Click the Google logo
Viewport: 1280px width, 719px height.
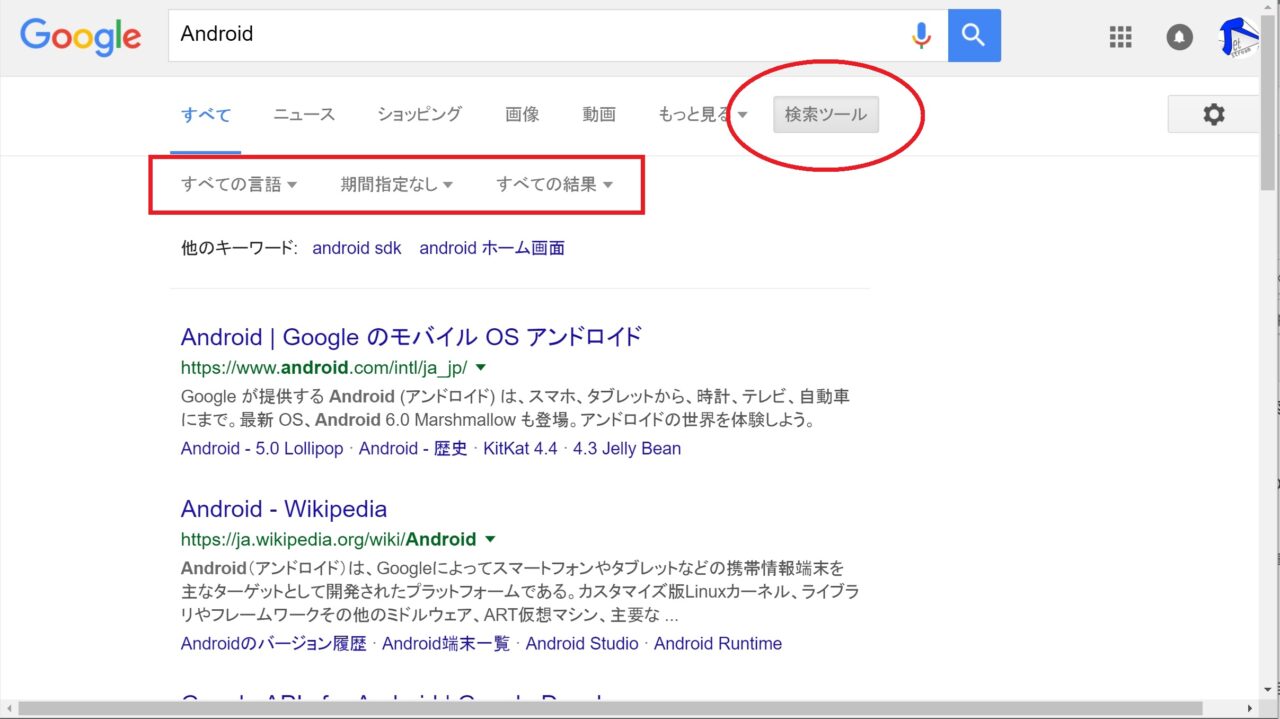click(80, 37)
